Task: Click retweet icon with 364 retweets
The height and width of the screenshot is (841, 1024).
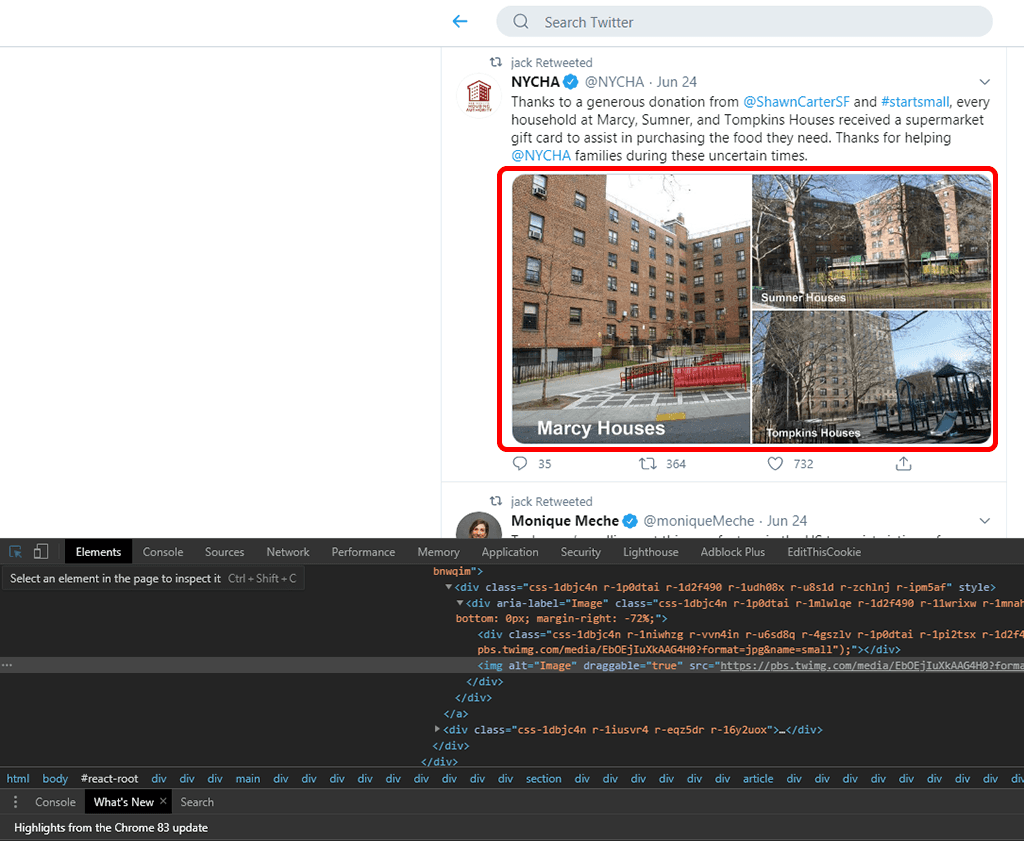Action: point(647,464)
